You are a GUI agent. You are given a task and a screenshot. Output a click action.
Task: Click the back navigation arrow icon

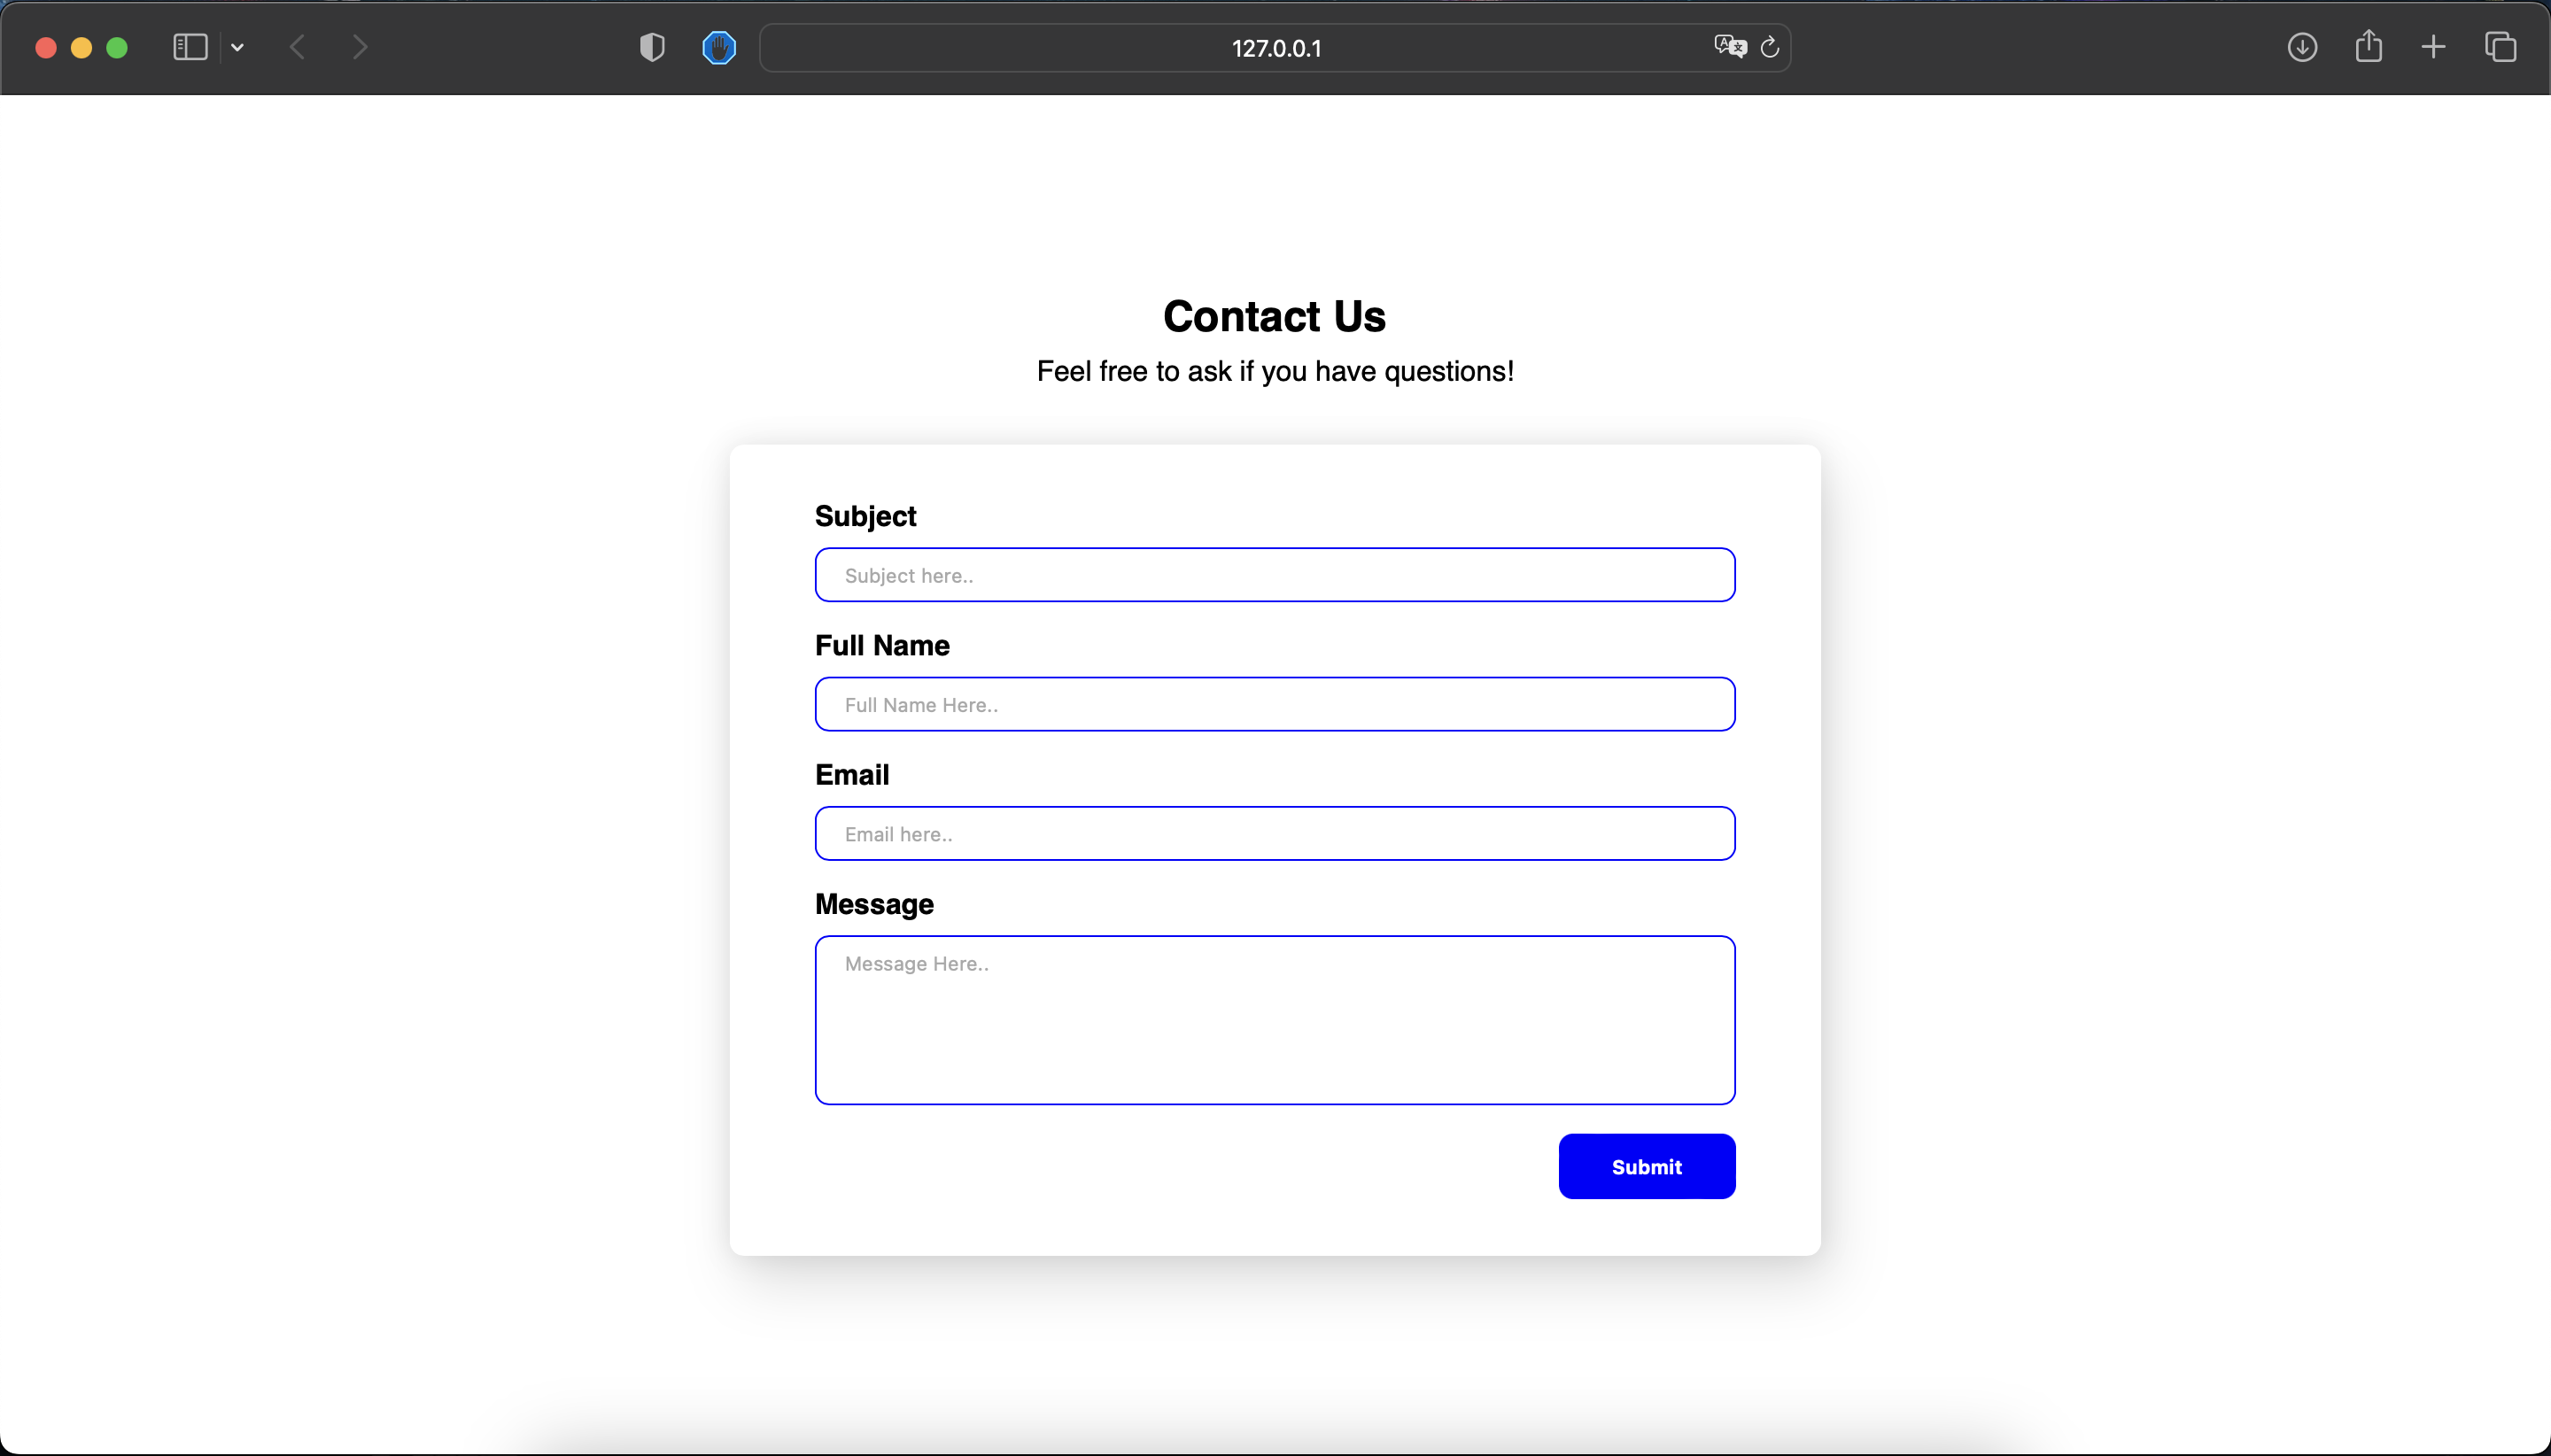(x=298, y=47)
